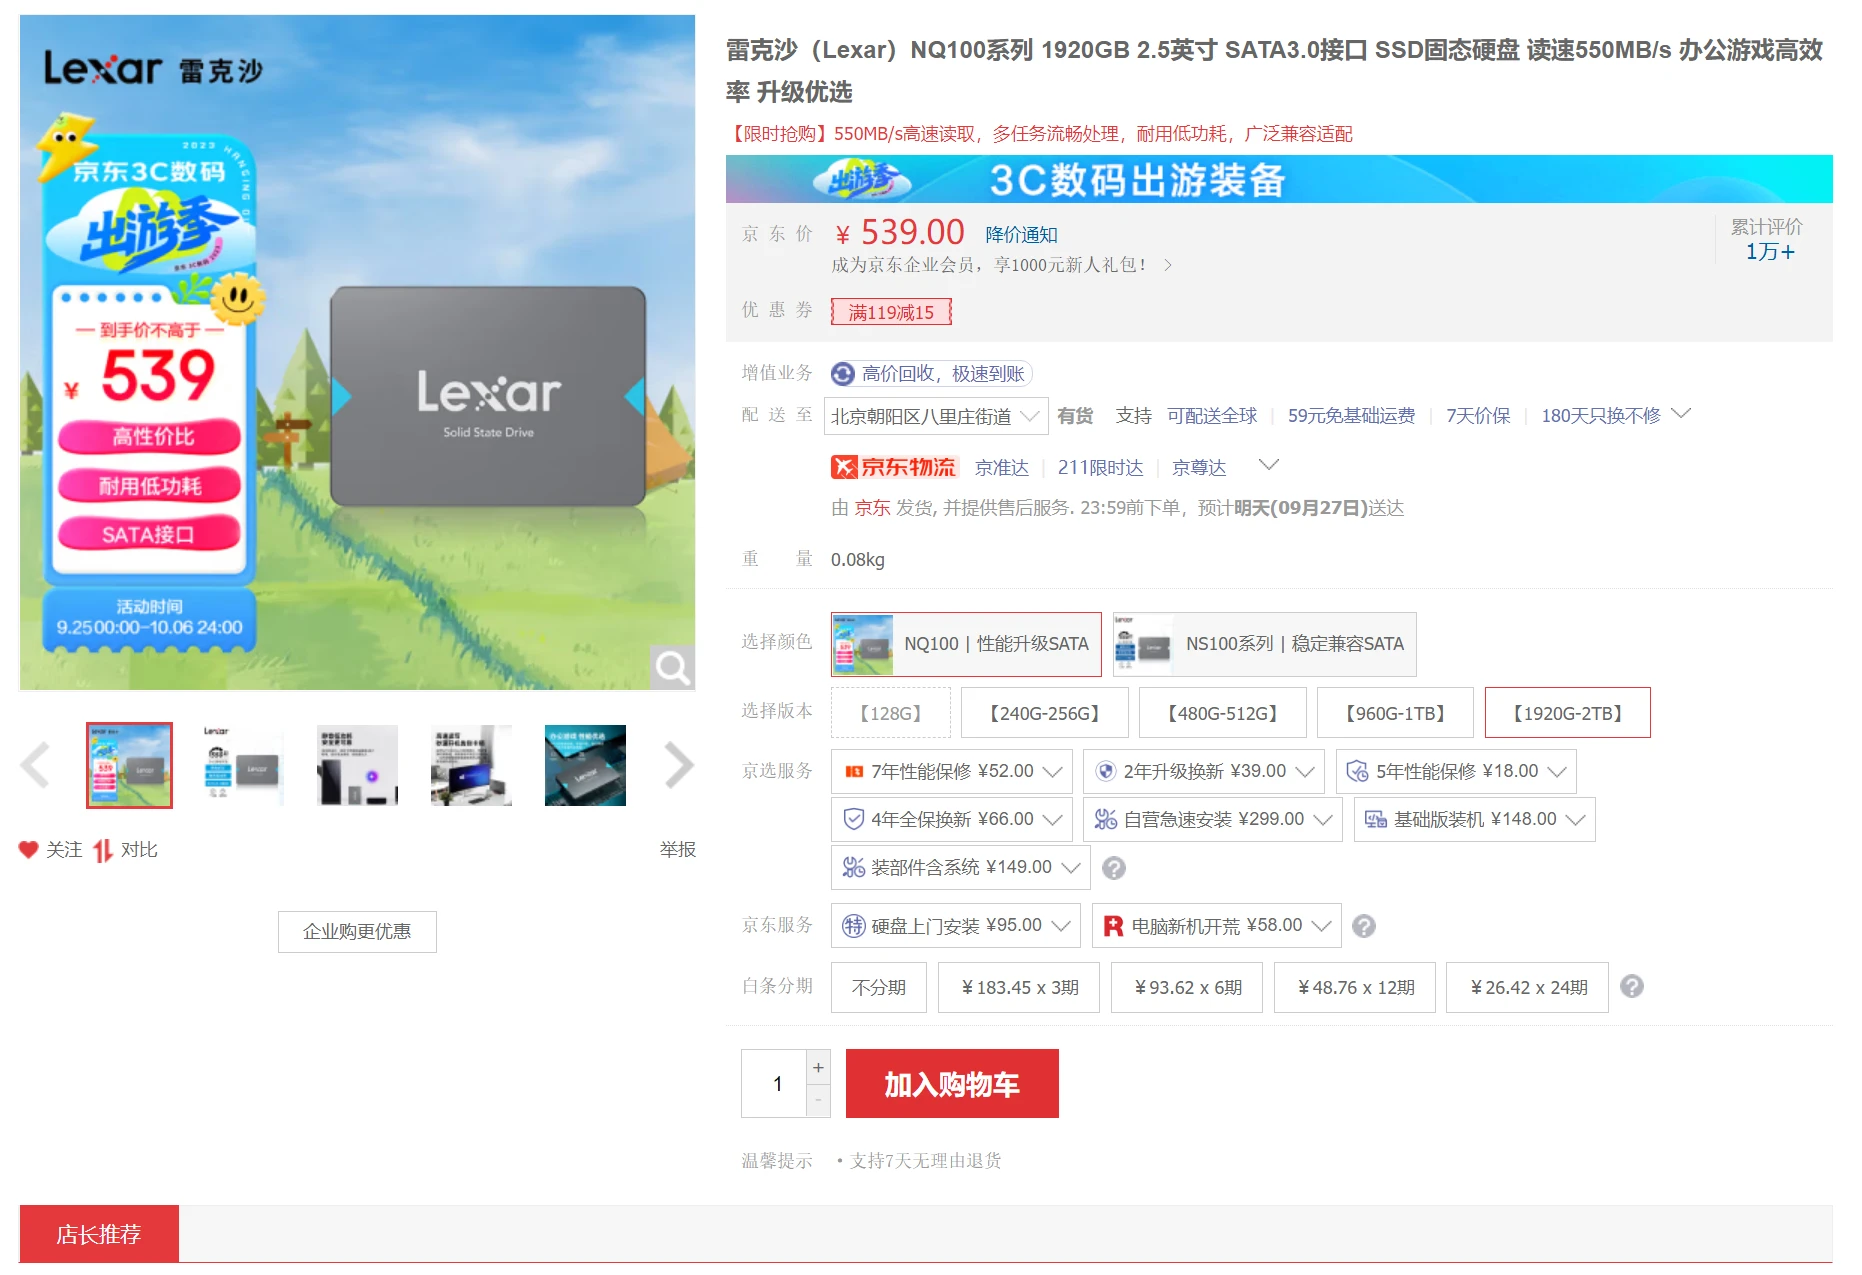Image resolution: width=1862 pixels, height=1275 pixels.
Task: Click the 京东物流 logo
Action: (x=894, y=467)
